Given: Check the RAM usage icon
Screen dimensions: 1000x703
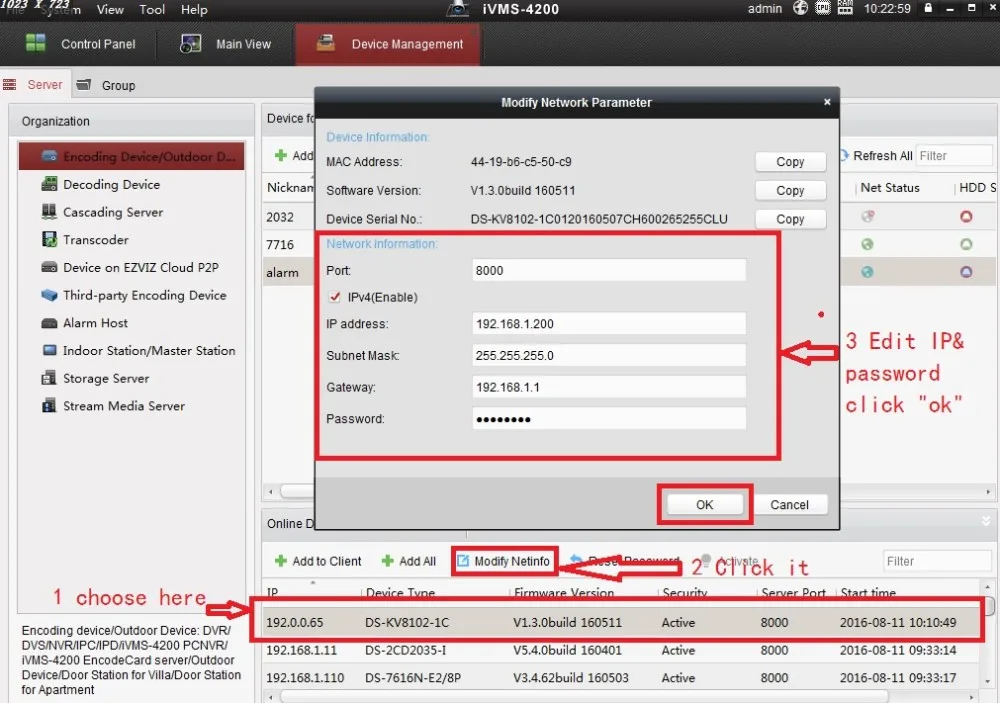Looking at the screenshot, I should (x=845, y=8).
